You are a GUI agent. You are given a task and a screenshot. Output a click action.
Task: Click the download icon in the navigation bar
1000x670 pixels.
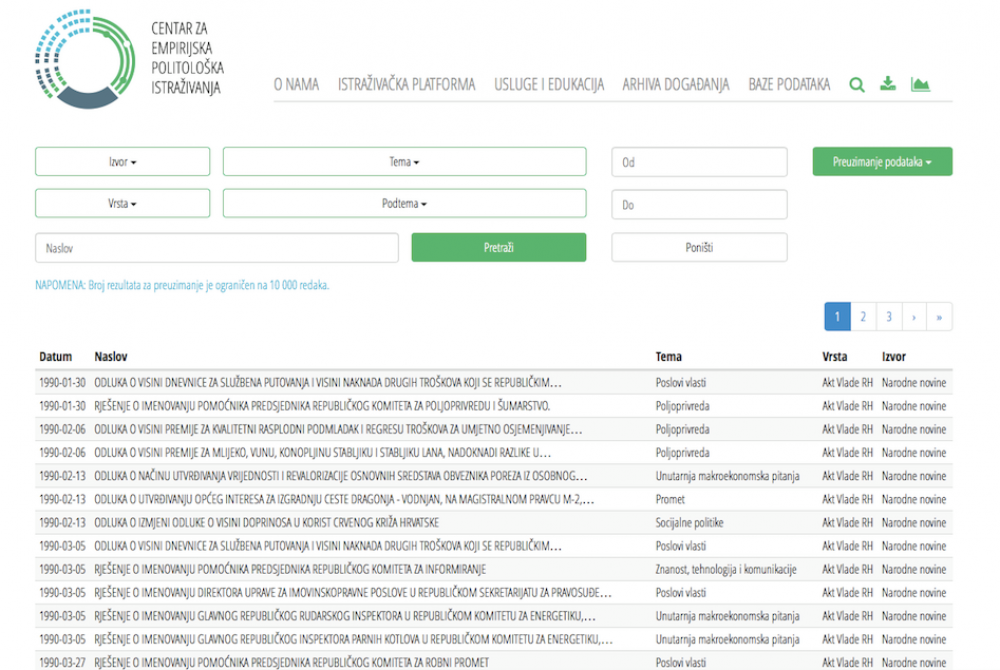[x=888, y=84]
